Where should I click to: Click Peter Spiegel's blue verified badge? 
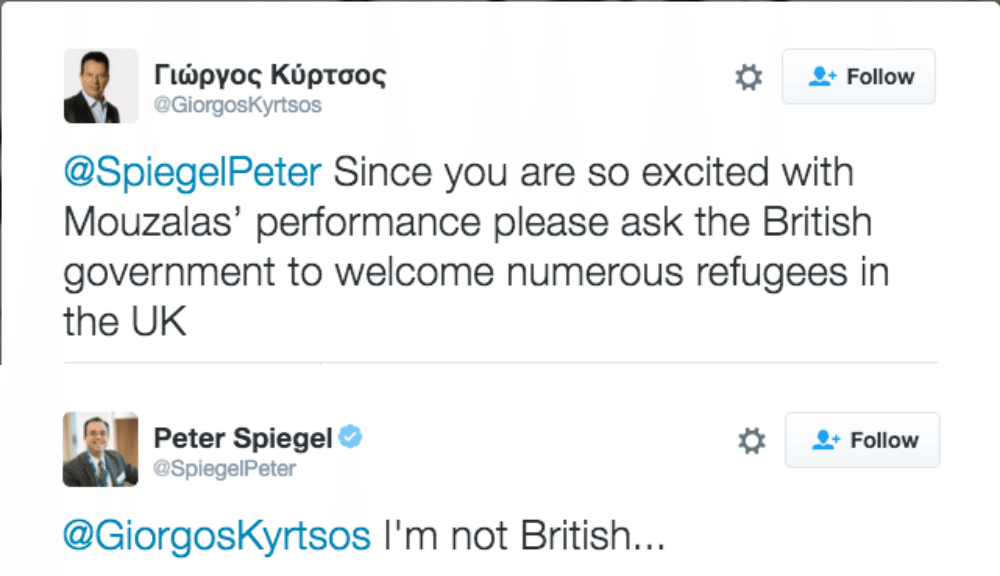tap(350, 437)
